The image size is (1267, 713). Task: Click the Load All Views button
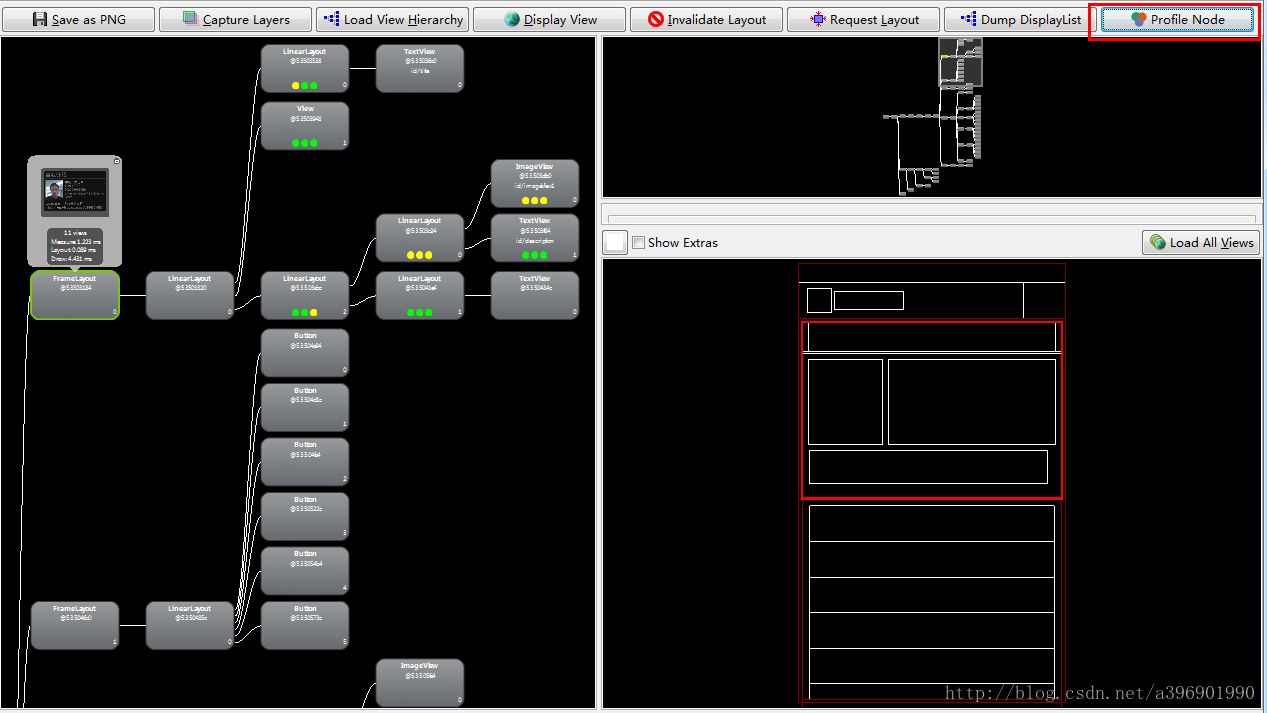pyautogui.click(x=1200, y=242)
